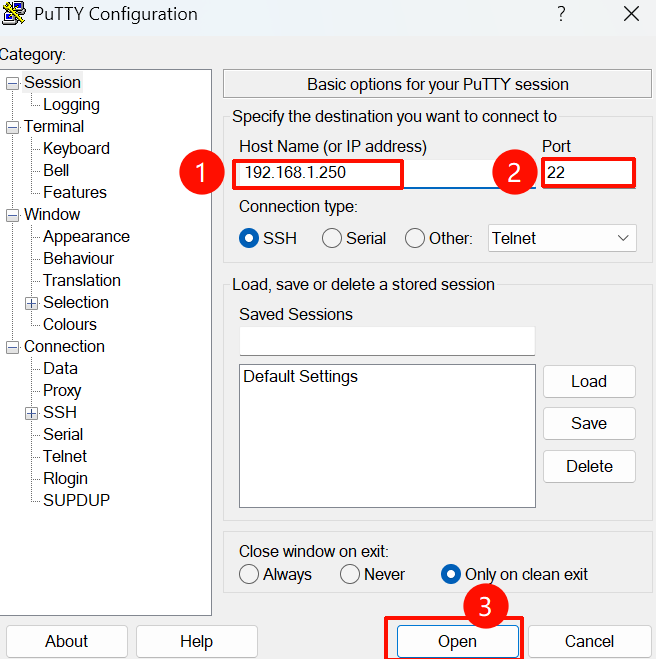
Task: Select the SSH connection type radio button
Action: point(250,238)
